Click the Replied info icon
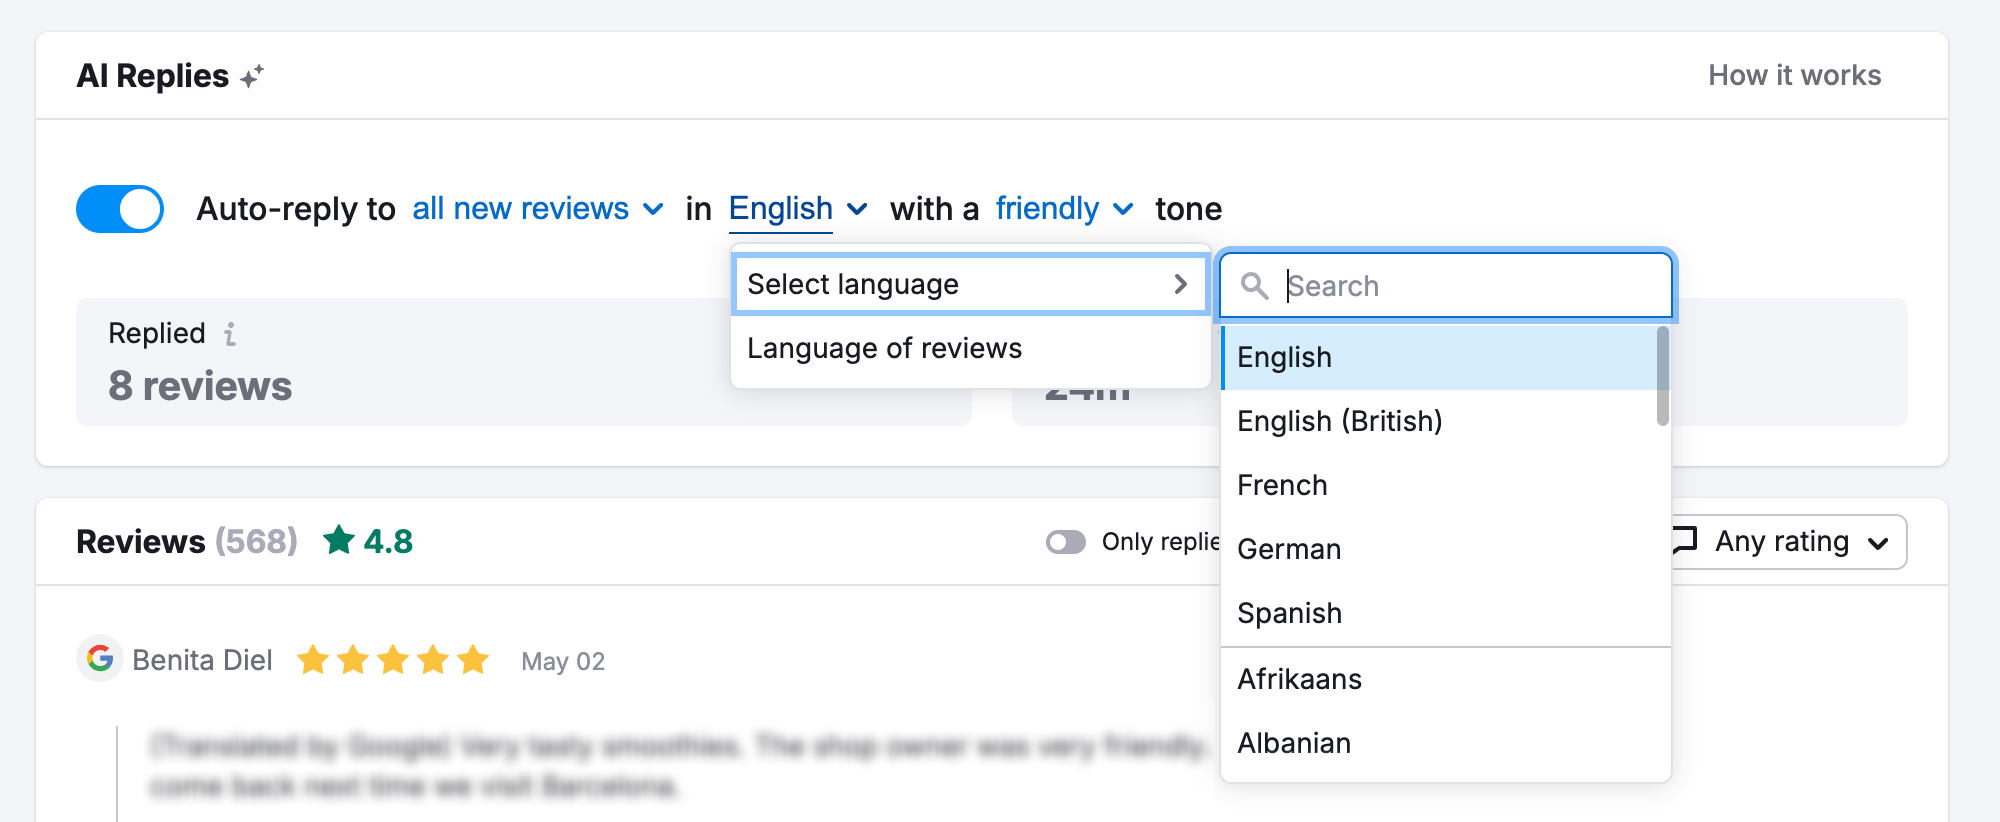The width and height of the screenshot is (2000, 822). [230, 334]
